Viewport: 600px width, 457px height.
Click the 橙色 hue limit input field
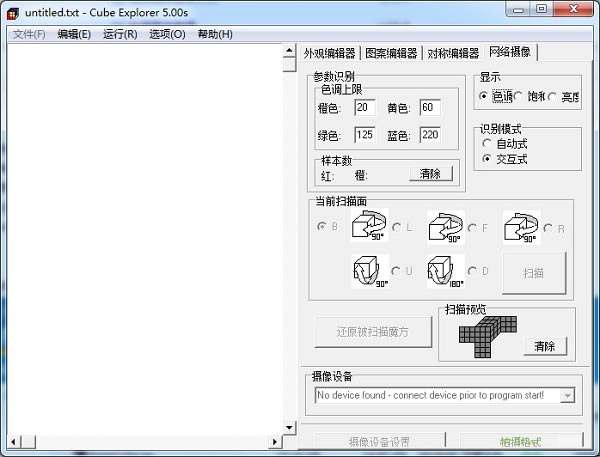364,108
